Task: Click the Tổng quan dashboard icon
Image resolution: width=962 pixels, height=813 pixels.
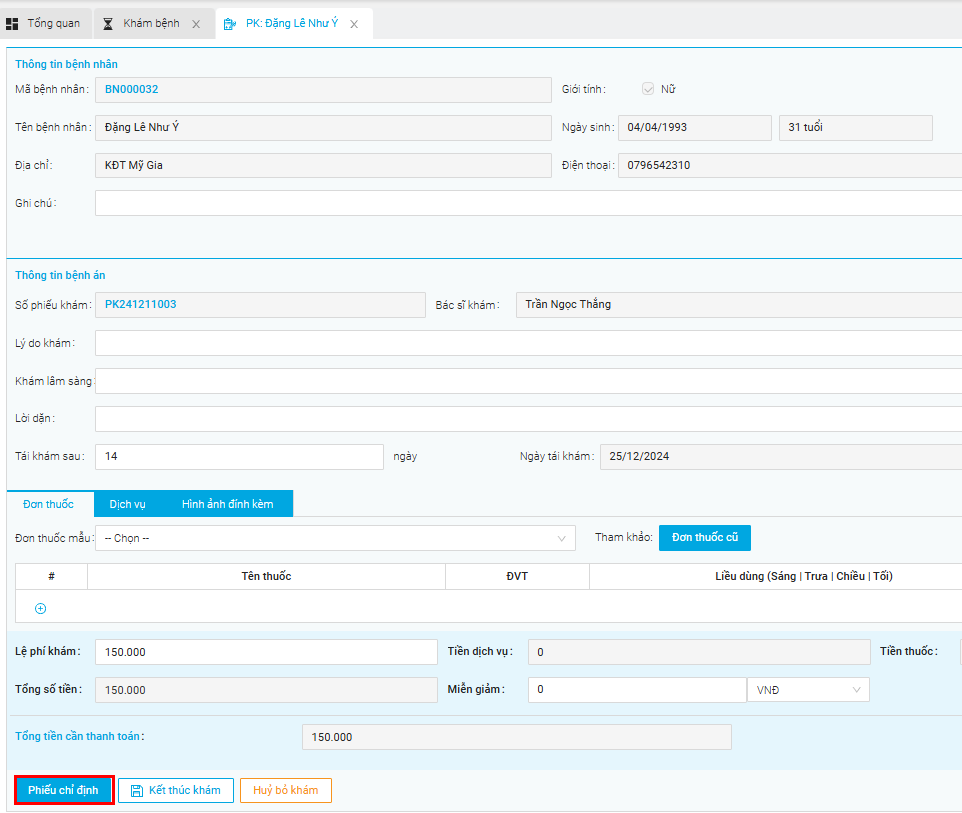Action: tap(12, 24)
